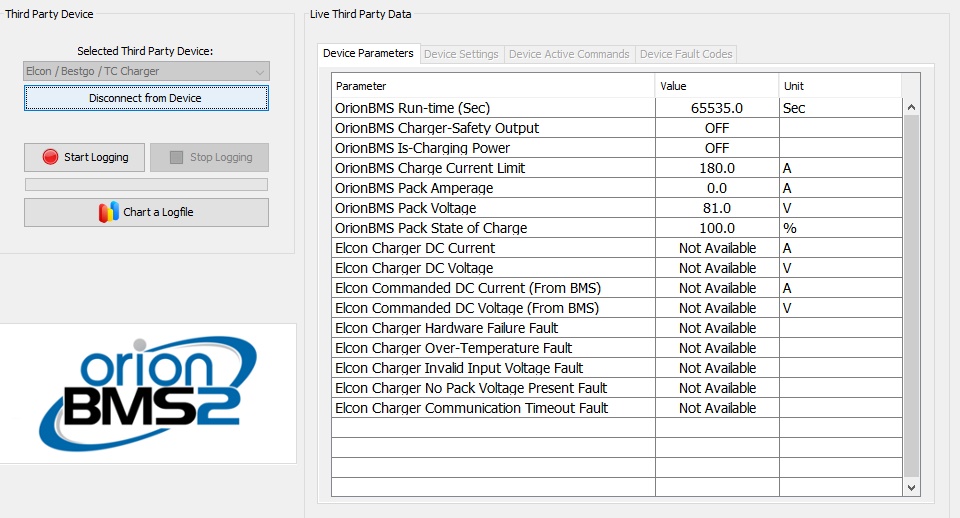
Task: Switch to the Device Settings tab
Action: pyautogui.click(x=461, y=54)
